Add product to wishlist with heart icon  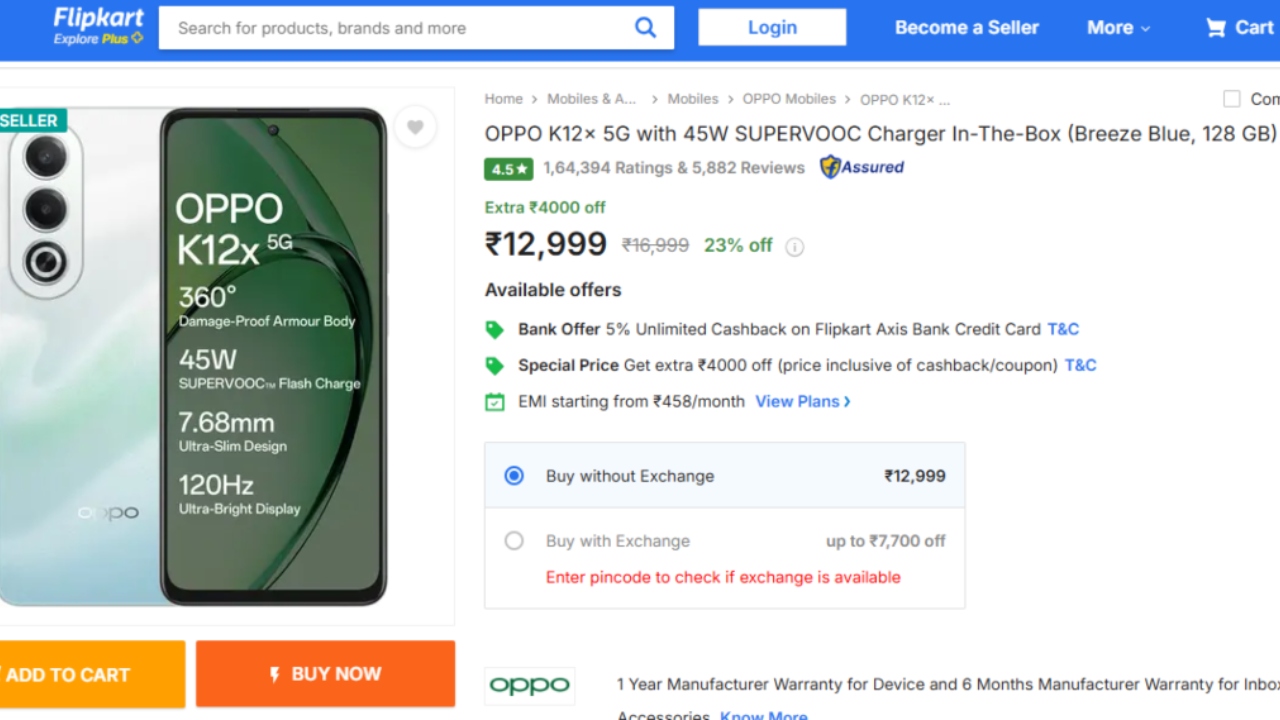415,127
